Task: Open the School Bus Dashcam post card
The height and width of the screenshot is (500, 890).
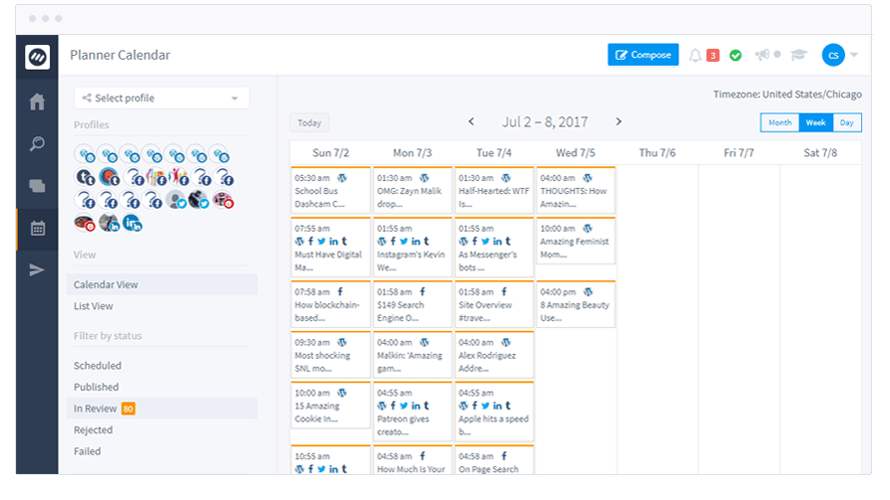Action: click(x=330, y=190)
